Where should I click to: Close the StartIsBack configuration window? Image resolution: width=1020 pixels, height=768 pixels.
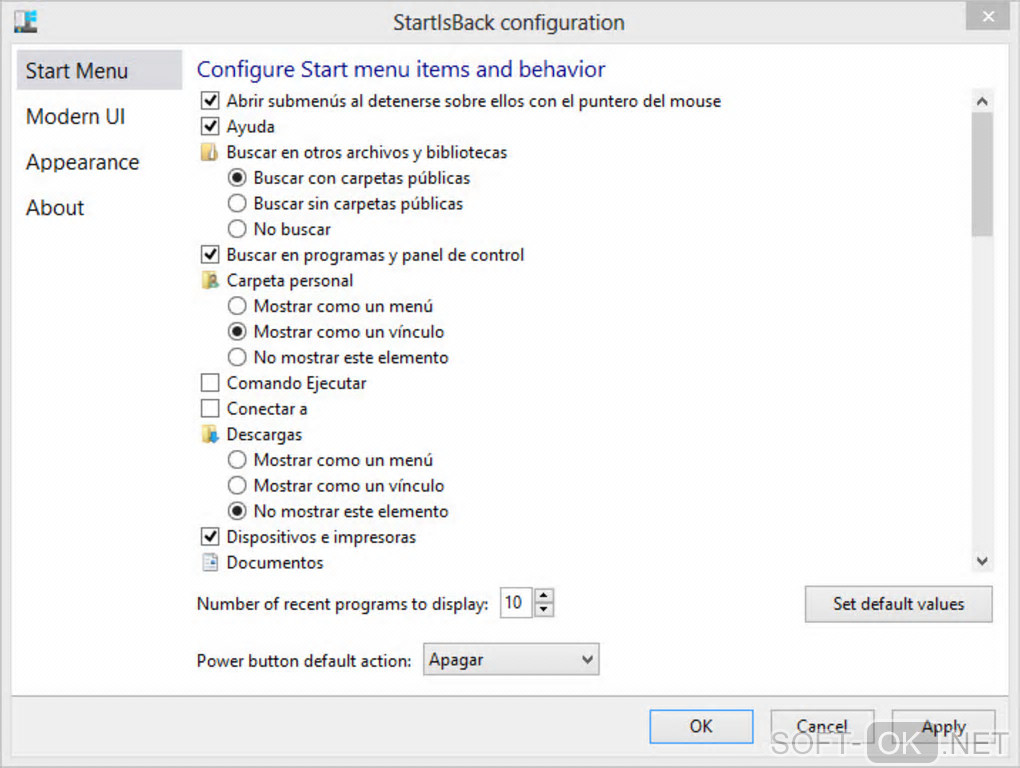tap(988, 16)
